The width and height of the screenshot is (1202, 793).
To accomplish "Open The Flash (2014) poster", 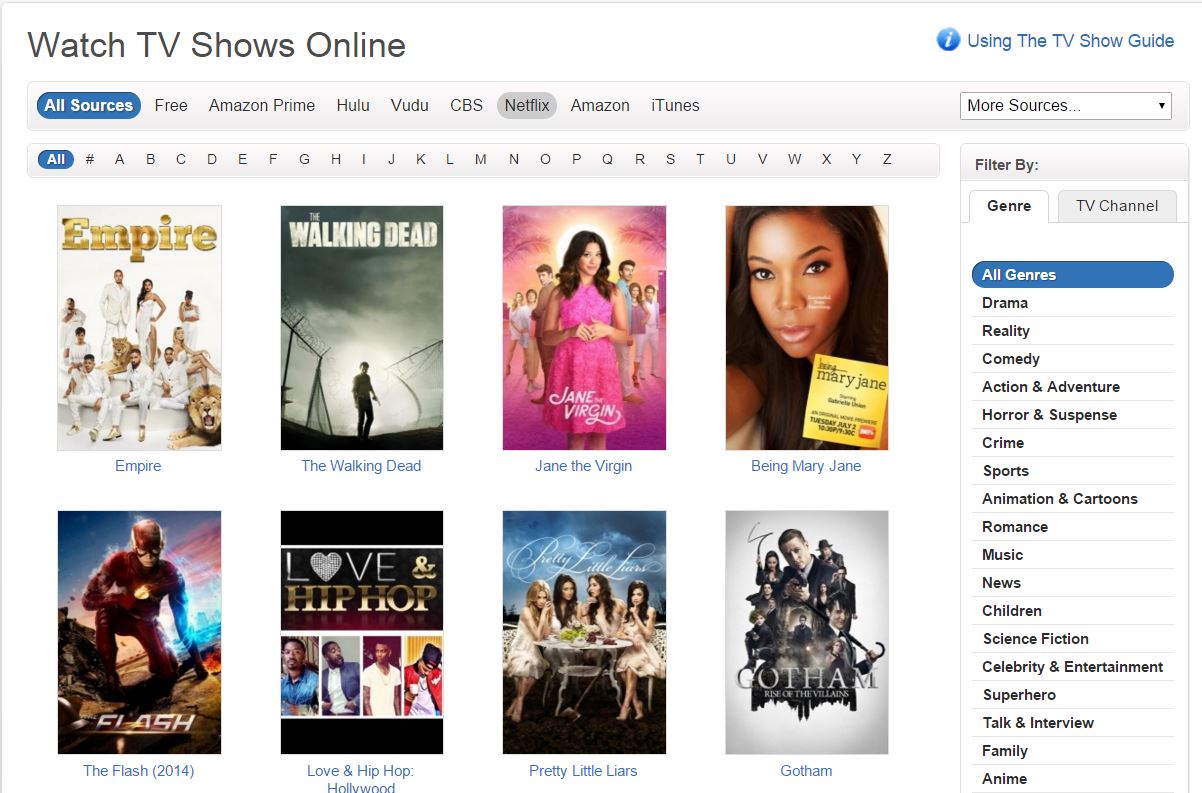I will [x=139, y=632].
